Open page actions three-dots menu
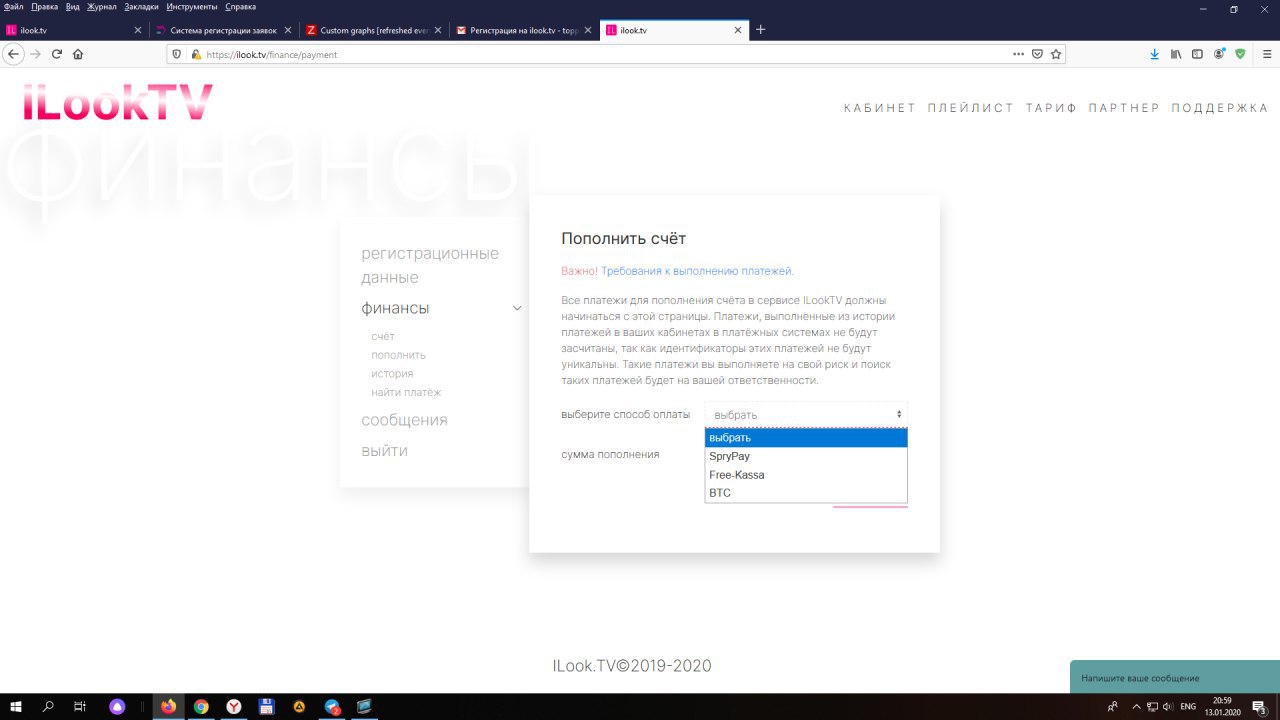The image size is (1280, 720). (x=1018, y=54)
